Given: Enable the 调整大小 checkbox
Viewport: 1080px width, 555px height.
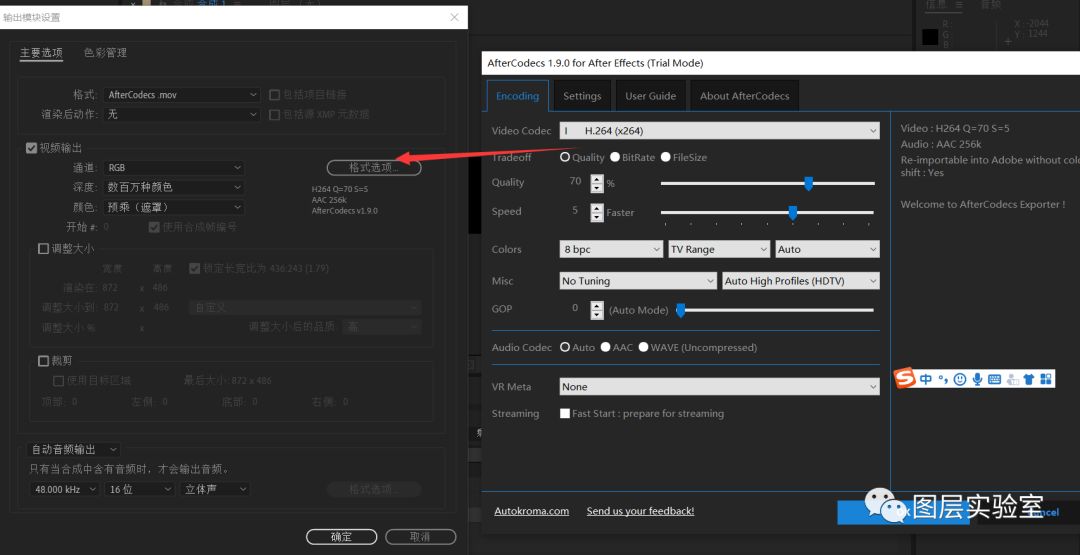Looking at the screenshot, I should 43,249.
